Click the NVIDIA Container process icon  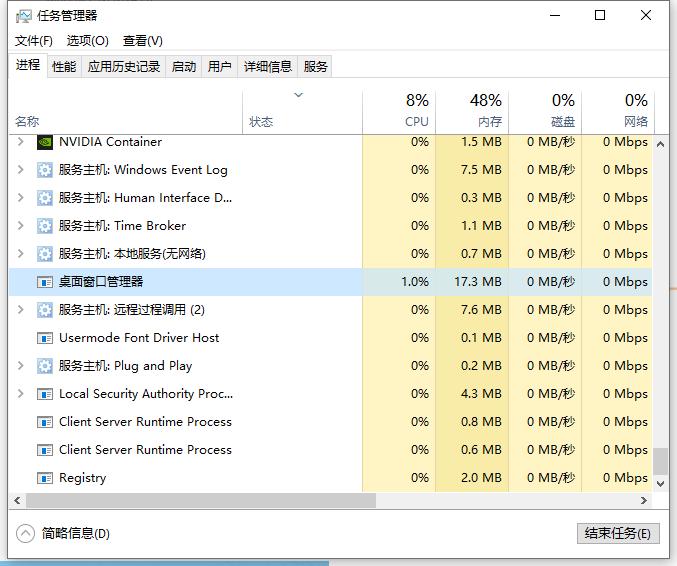[44, 142]
